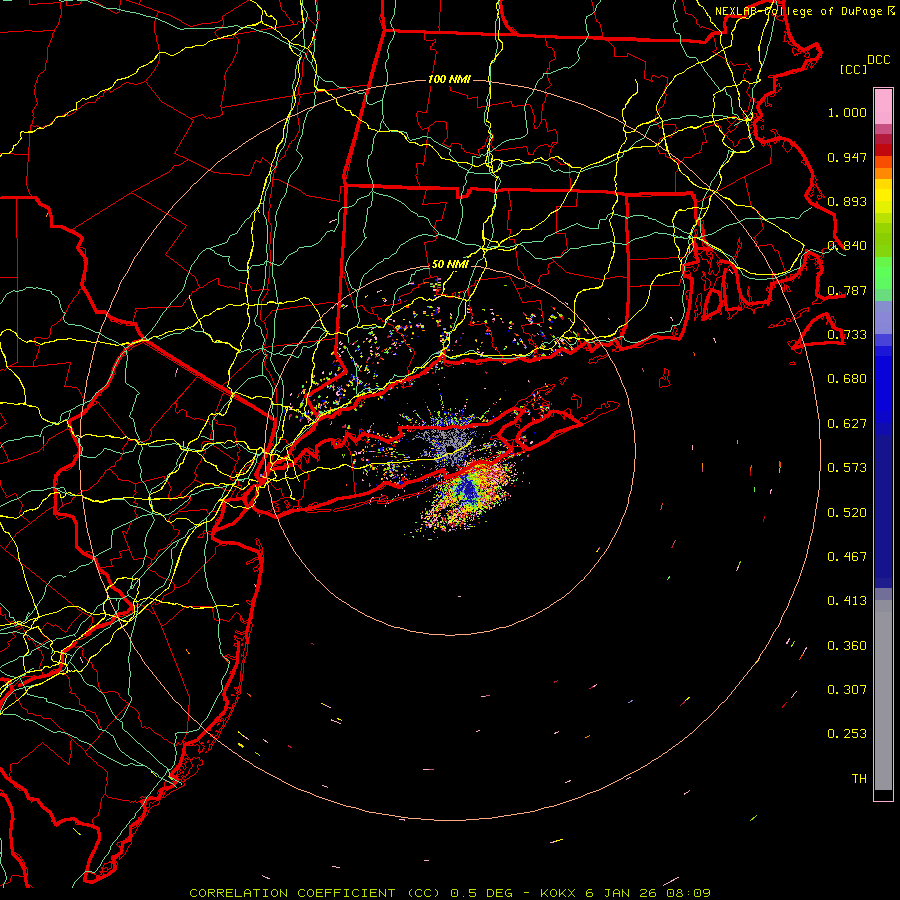Click the DCC label above the color scale
Viewport: 900px width, 900px height.
click(x=878, y=59)
